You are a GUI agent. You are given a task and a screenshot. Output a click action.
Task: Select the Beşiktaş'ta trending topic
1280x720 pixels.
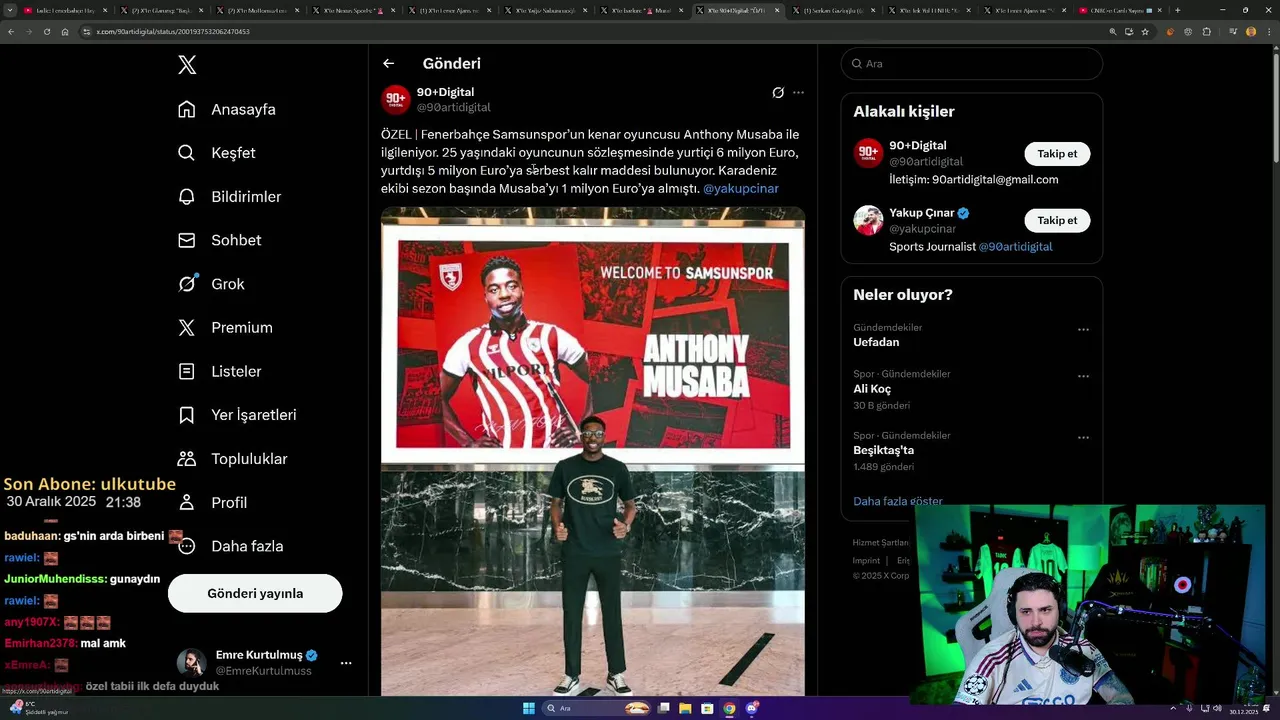pos(883,450)
